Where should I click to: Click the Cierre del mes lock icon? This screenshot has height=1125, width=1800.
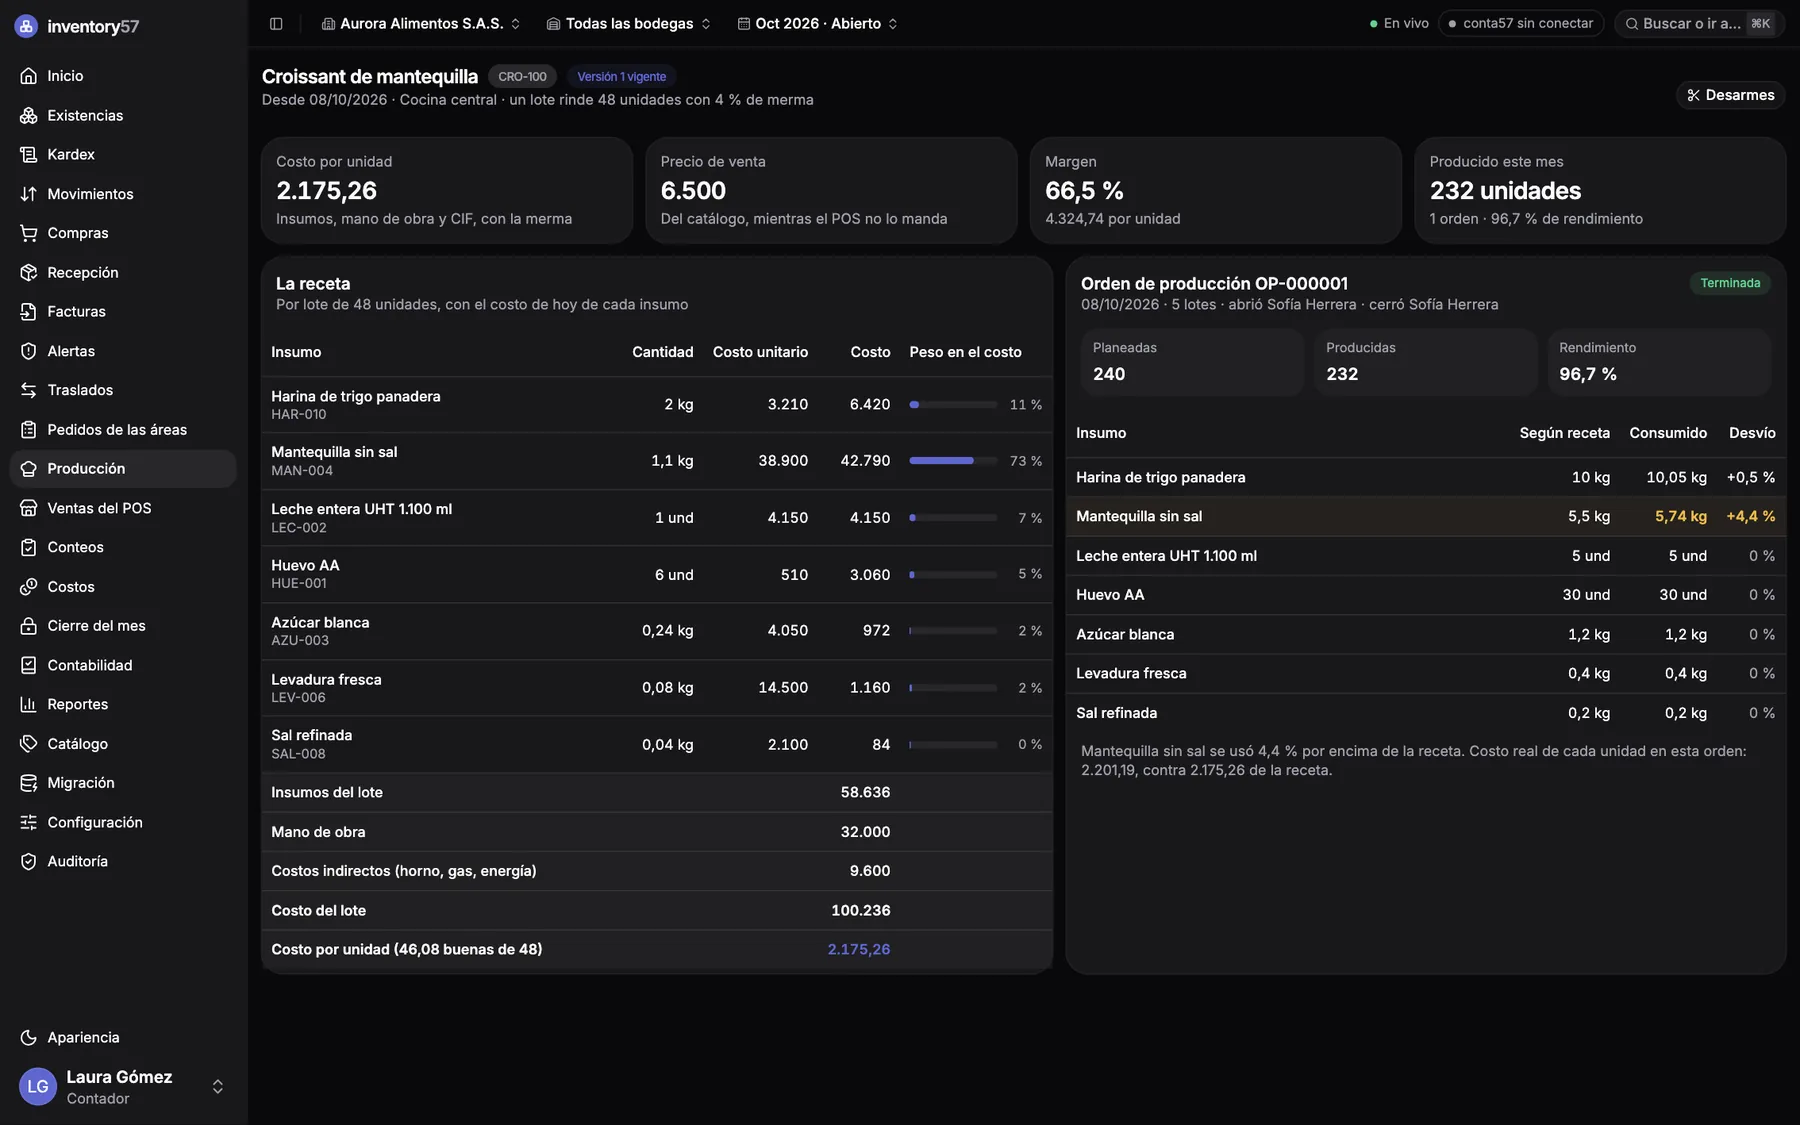(28, 626)
